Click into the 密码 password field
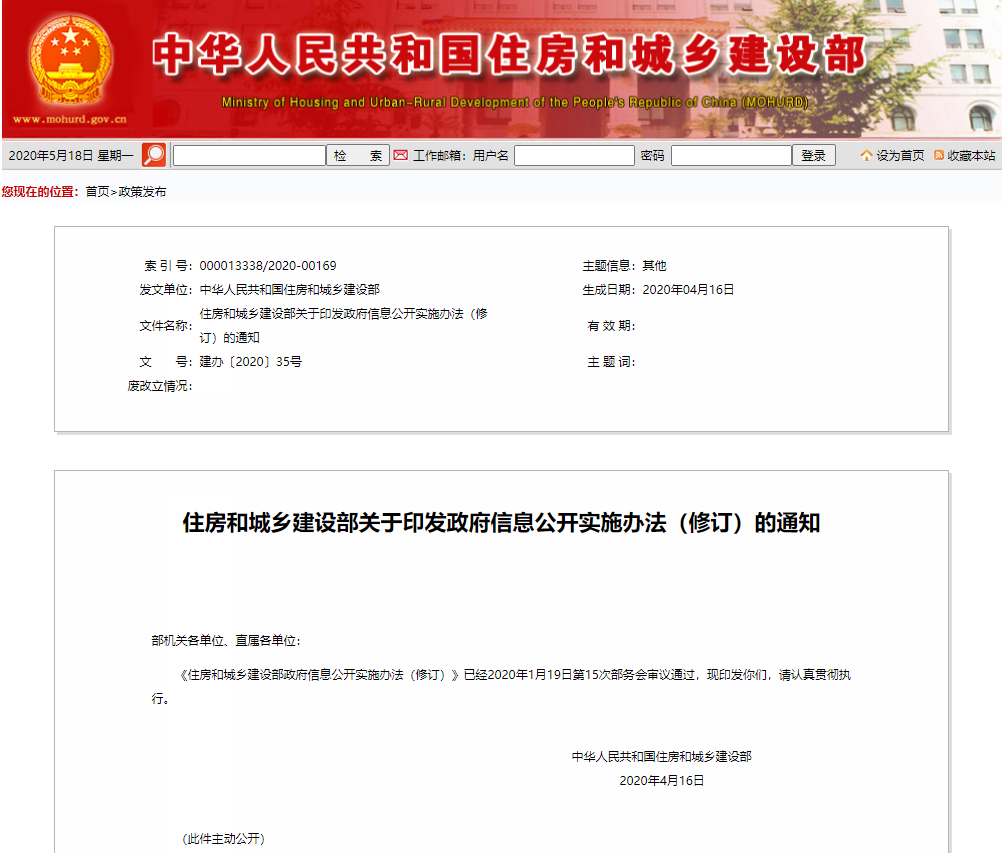 [x=730, y=155]
